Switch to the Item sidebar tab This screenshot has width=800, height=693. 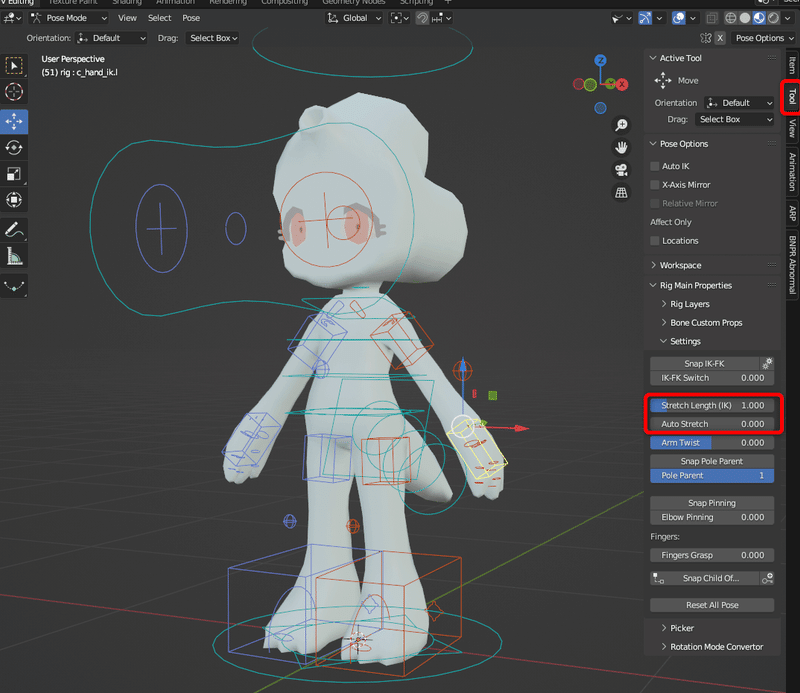792,65
